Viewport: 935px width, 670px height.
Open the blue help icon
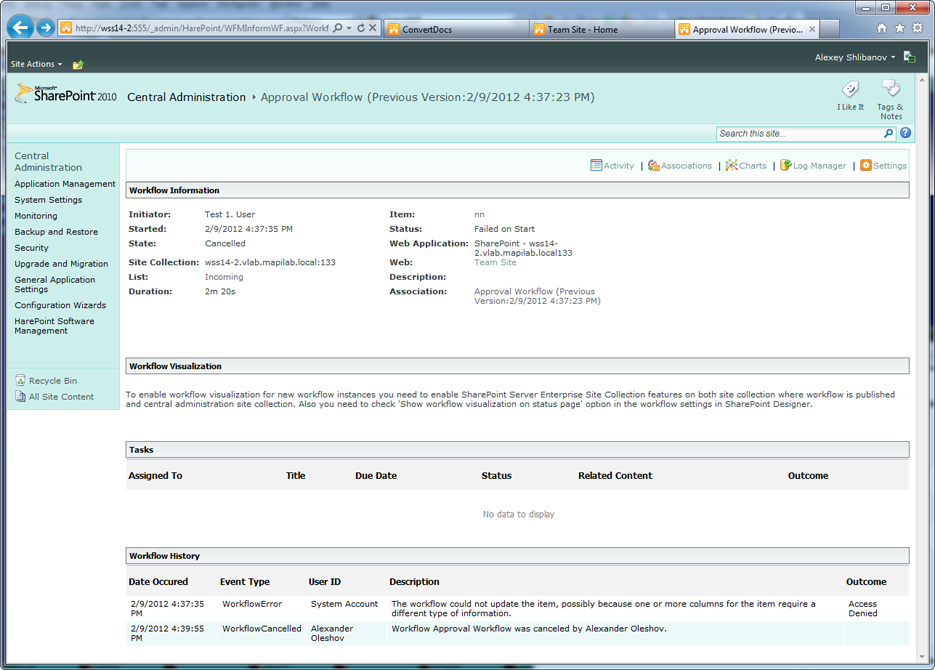point(905,133)
